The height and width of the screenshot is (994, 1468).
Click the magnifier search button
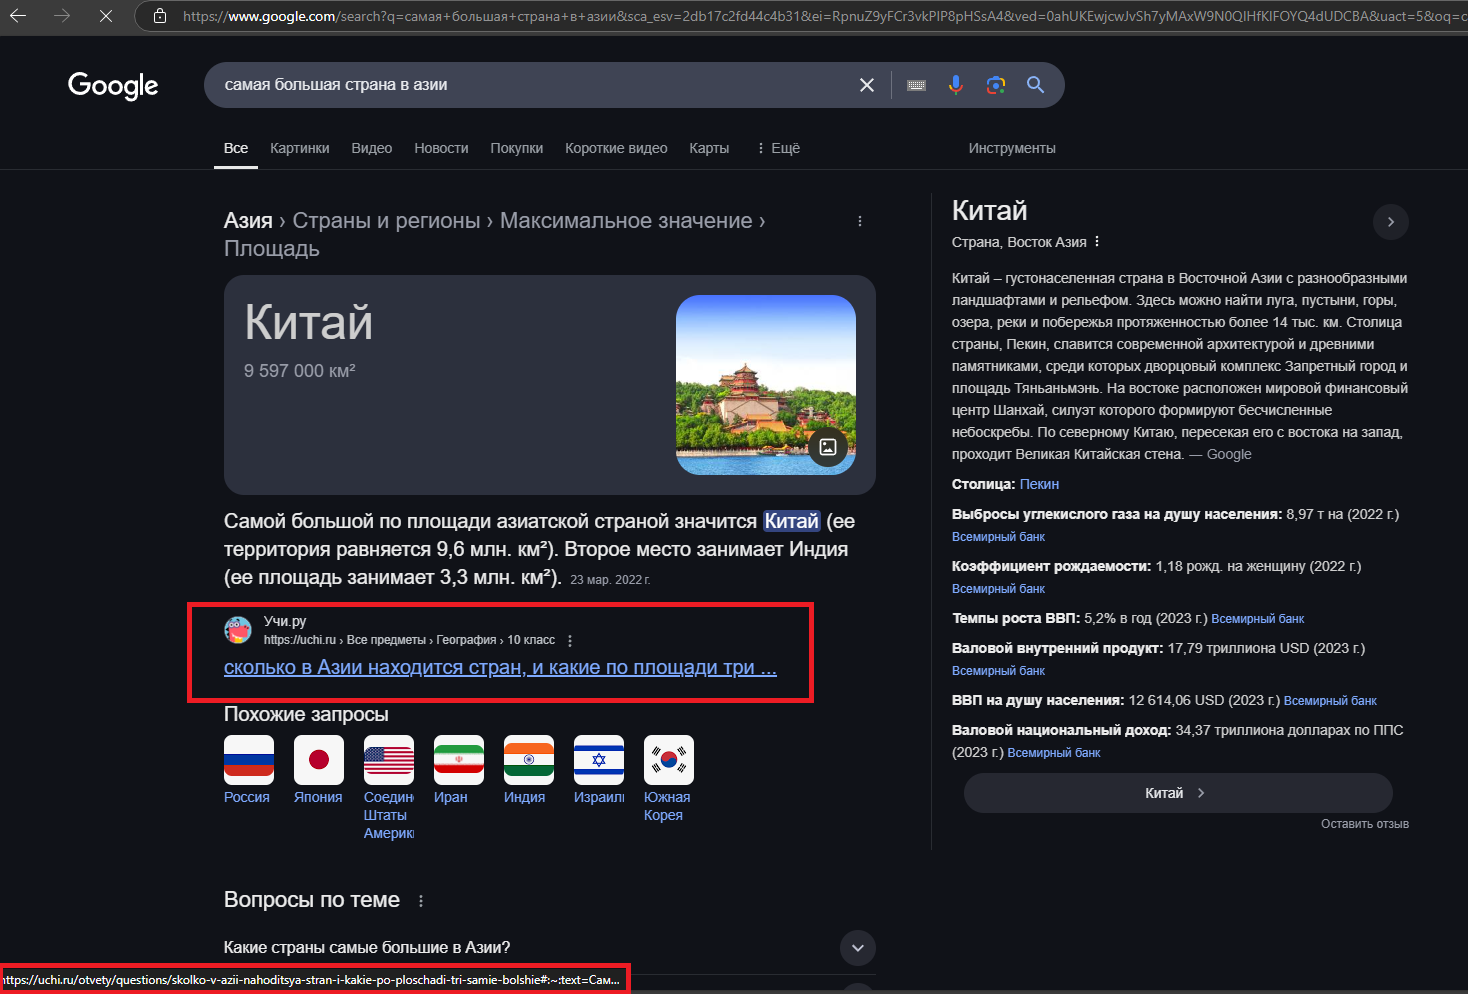(x=1036, y=85)
